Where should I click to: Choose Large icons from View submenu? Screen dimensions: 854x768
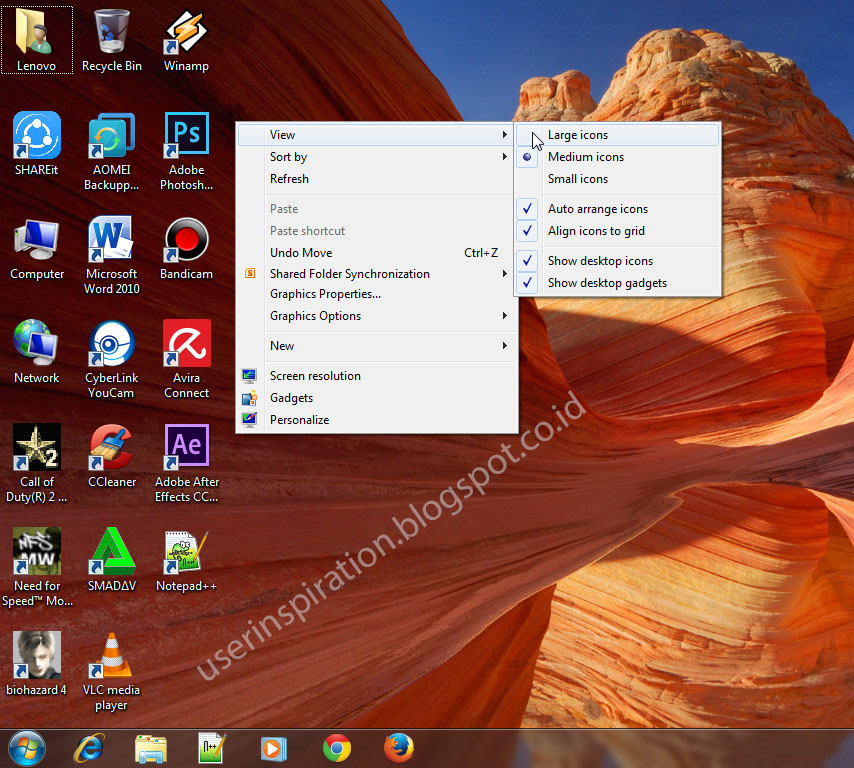pos(578,134)
